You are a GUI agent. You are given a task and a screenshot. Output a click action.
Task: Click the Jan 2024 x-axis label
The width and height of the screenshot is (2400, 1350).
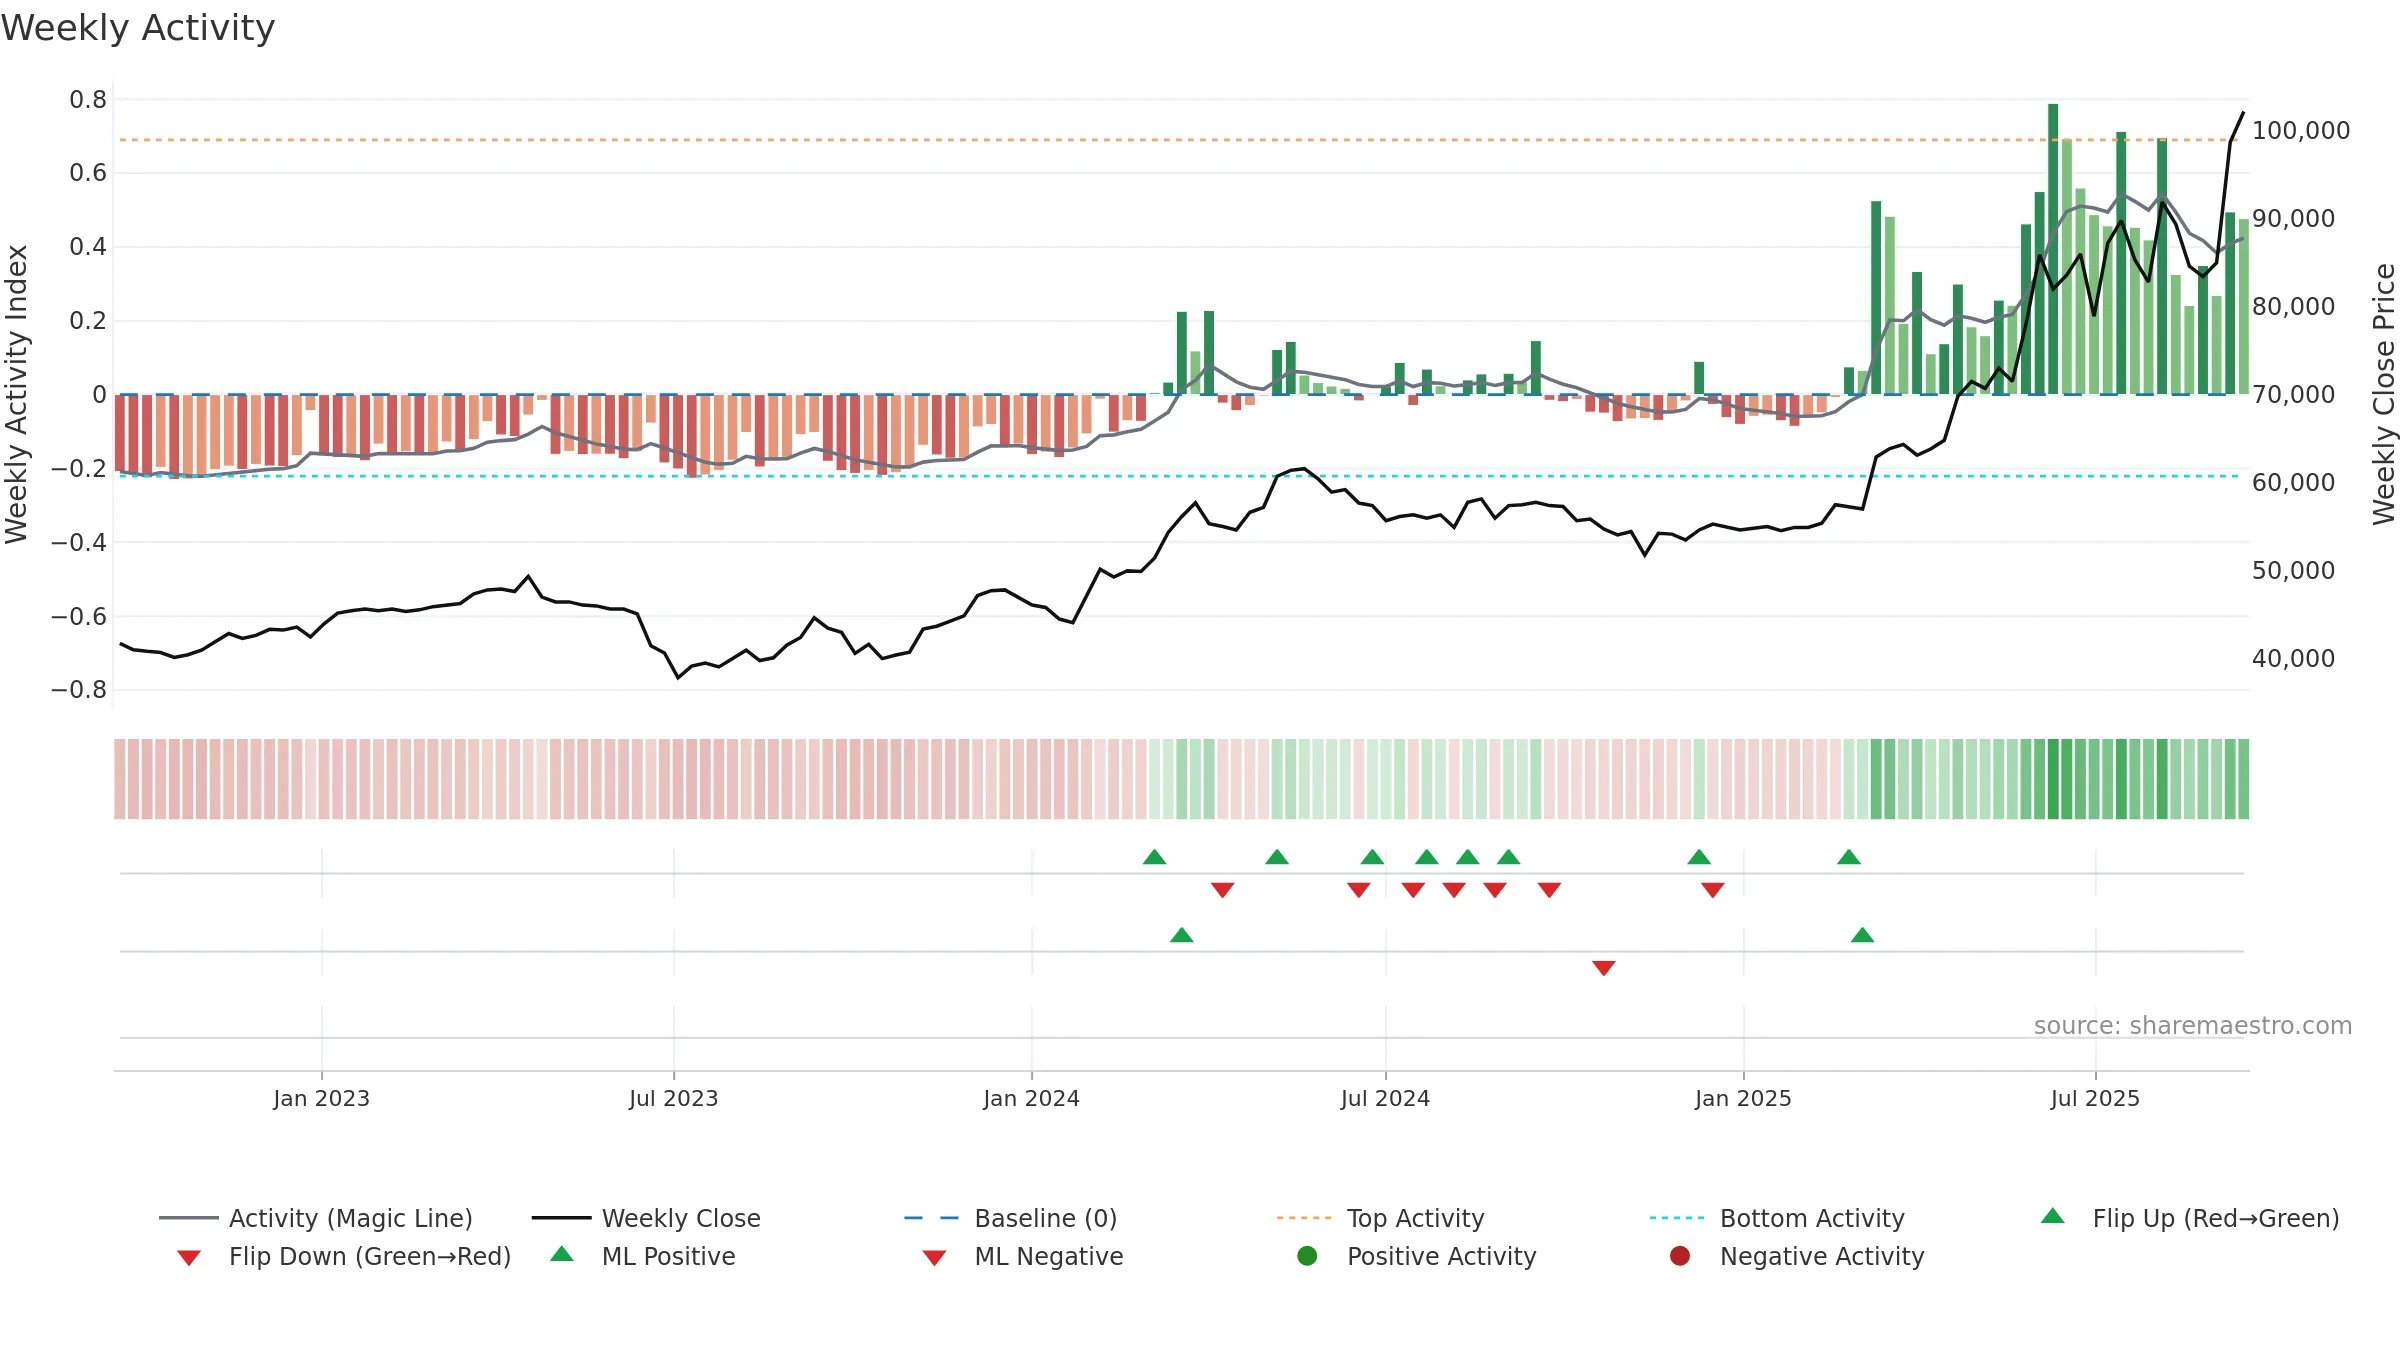point(1031,1098)
